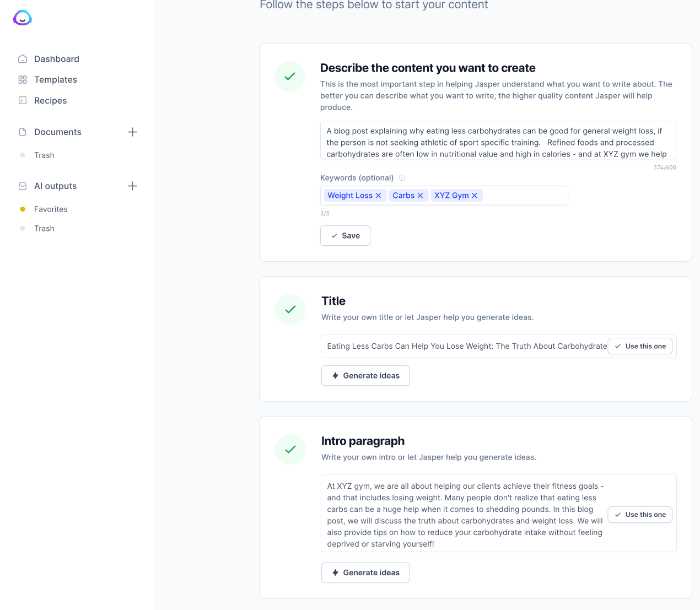This screenshot has height=610, width=700.
Task: Click the plus icon beside Documents
Action: point(132,132)
